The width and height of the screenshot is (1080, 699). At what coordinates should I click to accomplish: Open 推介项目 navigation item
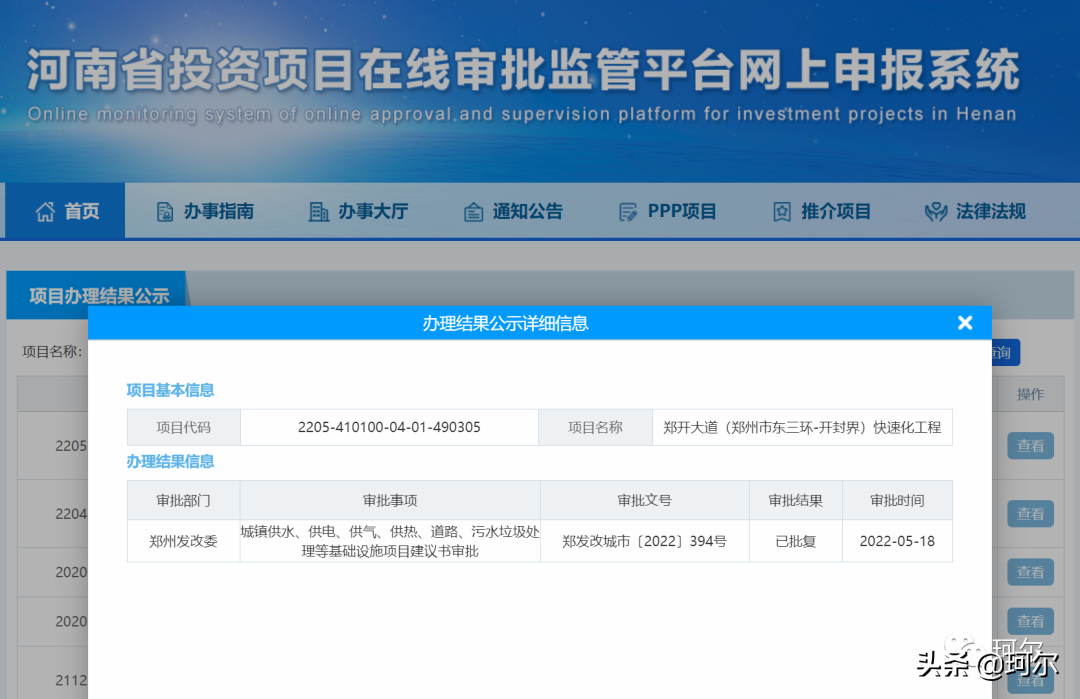[x=822, y=211]
